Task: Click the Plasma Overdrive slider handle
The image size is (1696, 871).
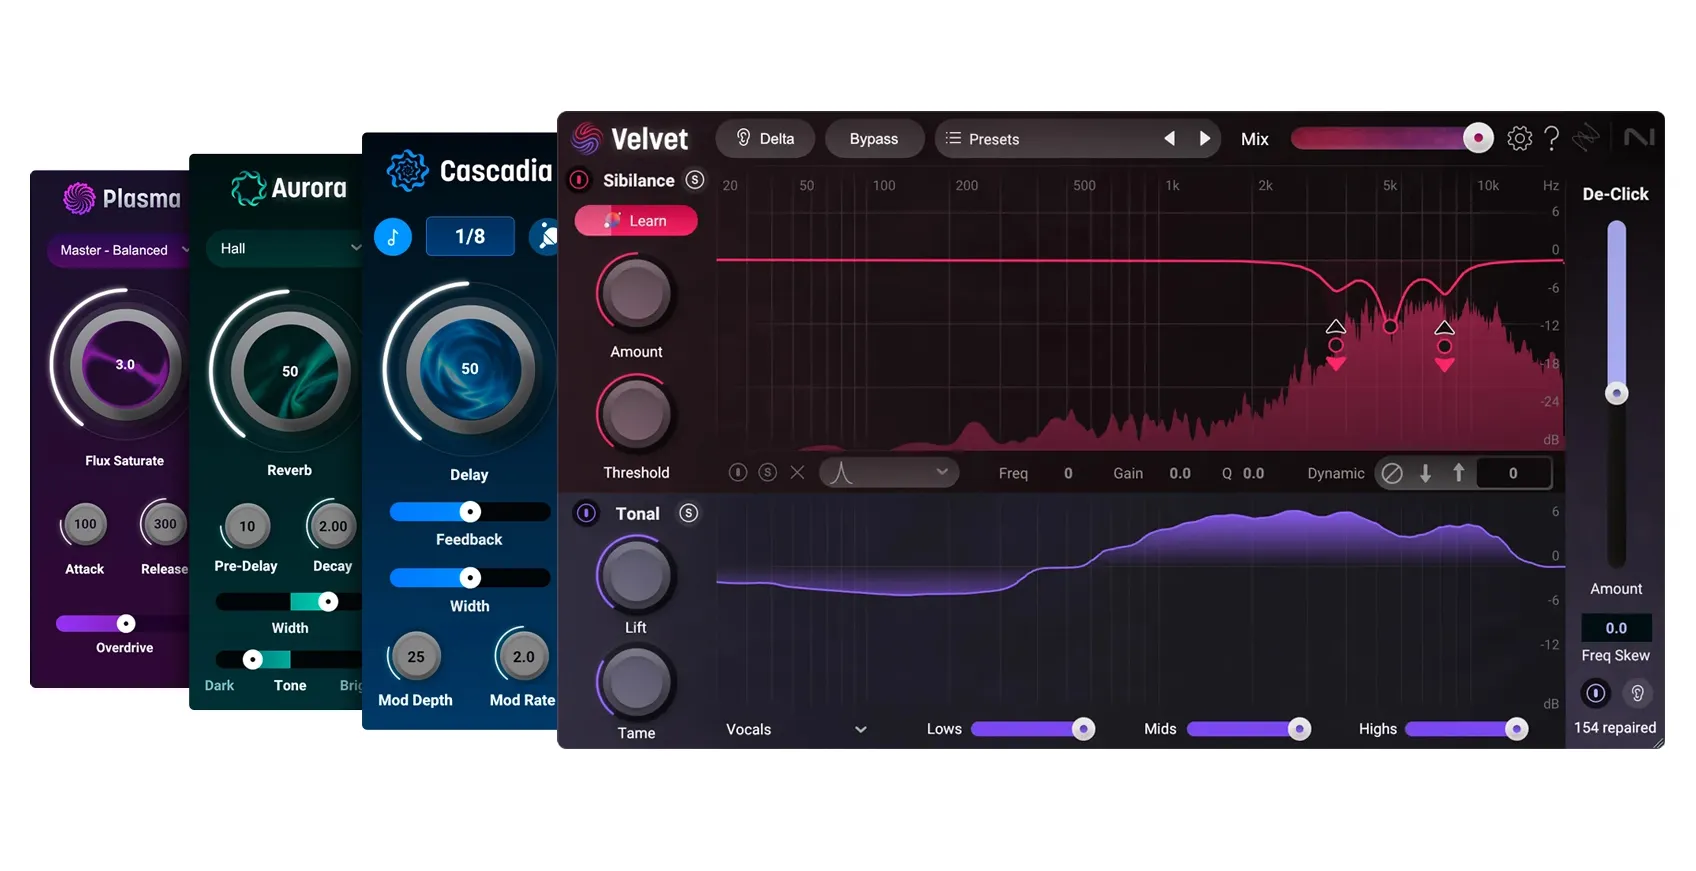Action: 126,624
